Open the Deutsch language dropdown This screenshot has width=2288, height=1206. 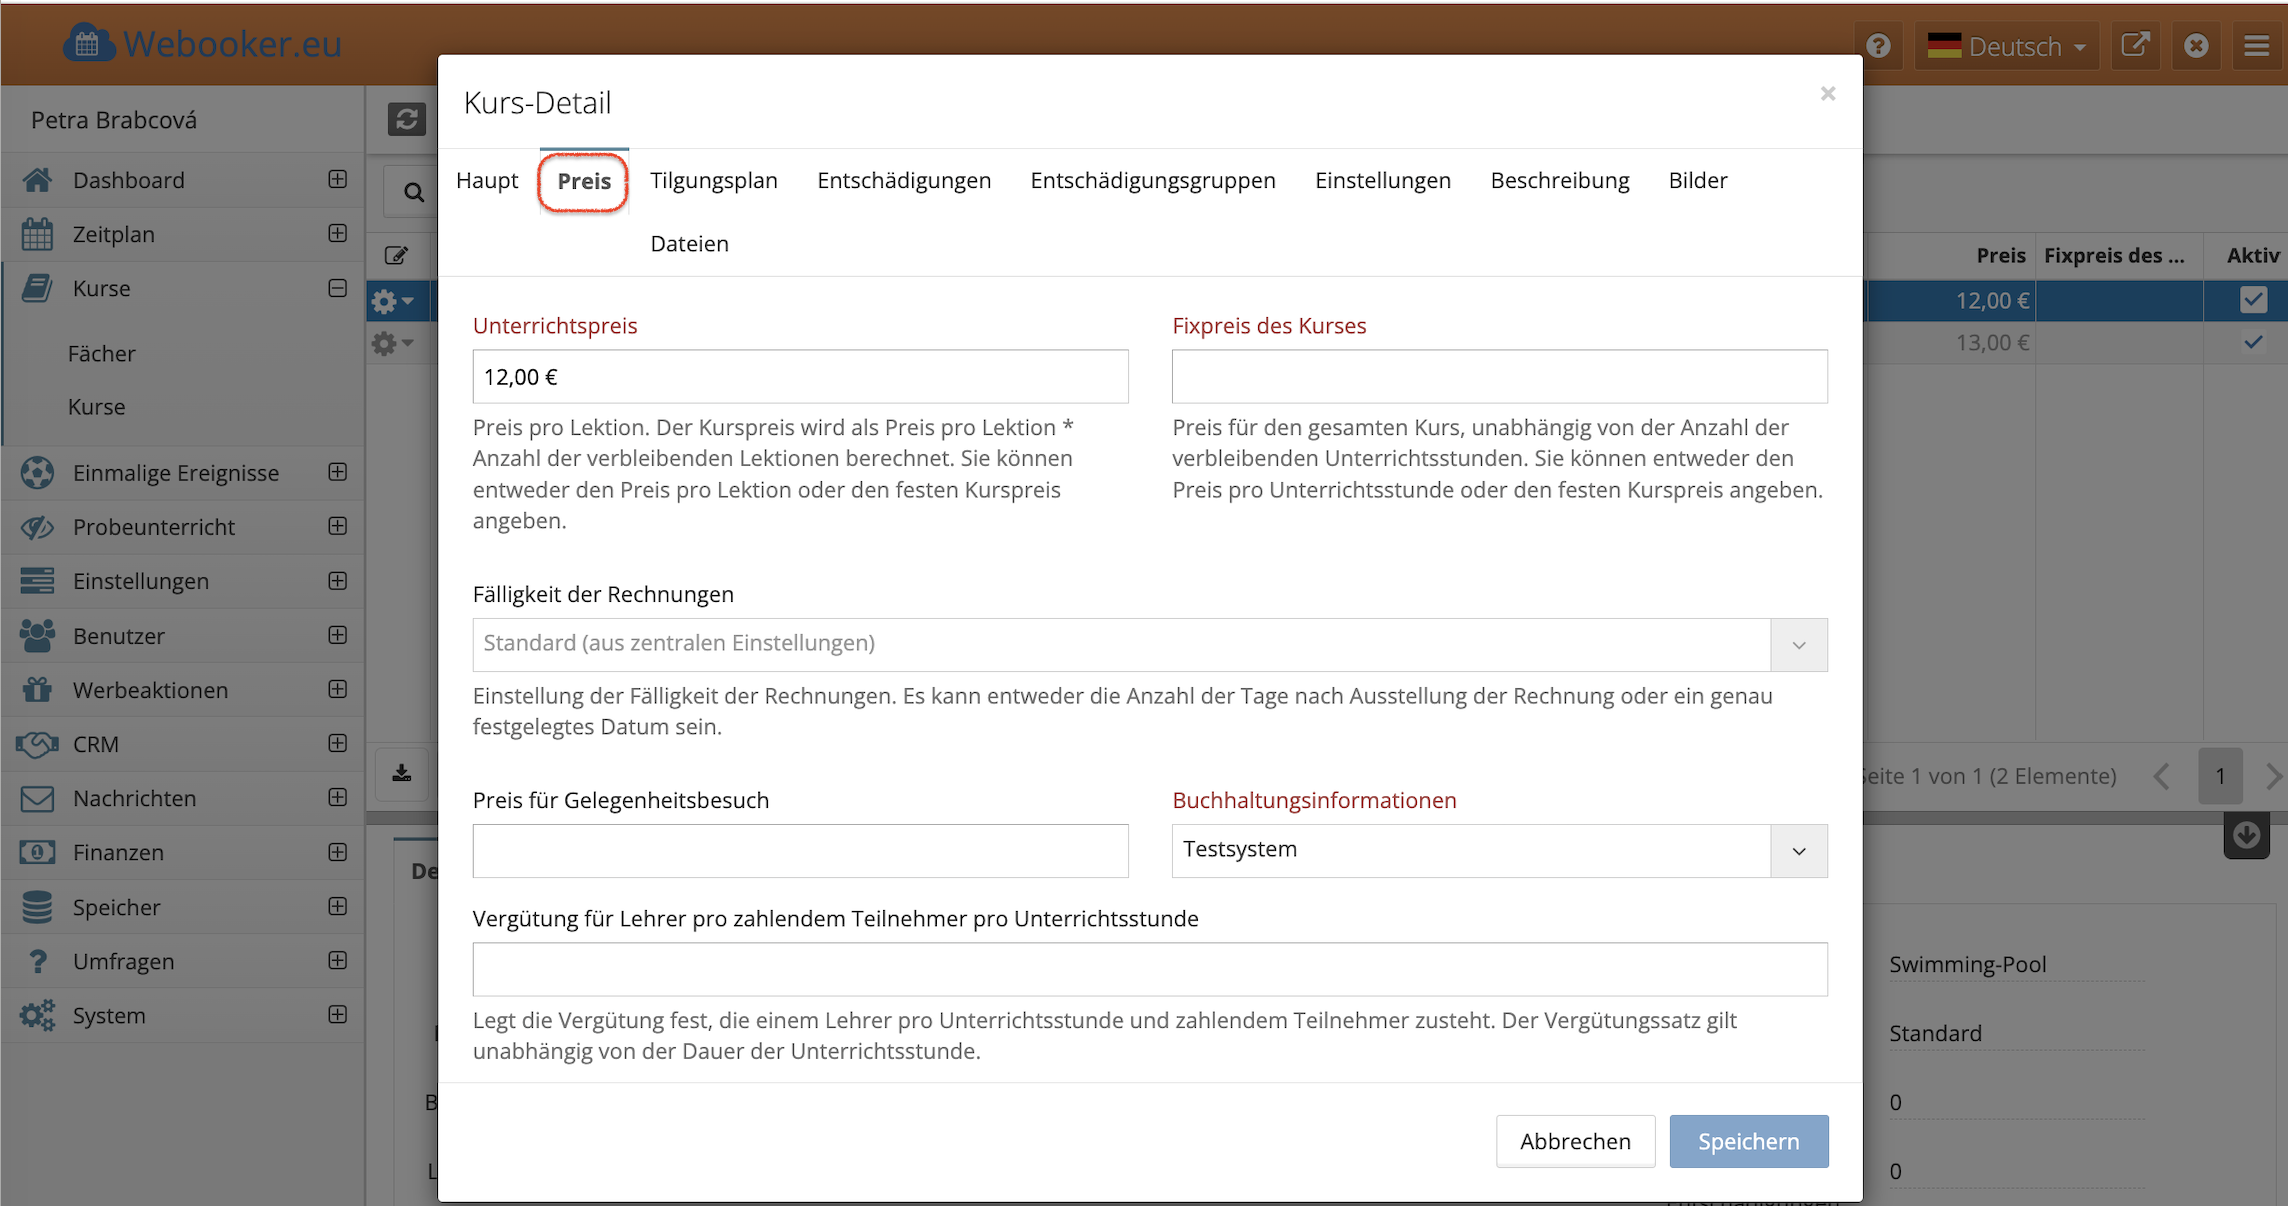tap(2008, 46)
